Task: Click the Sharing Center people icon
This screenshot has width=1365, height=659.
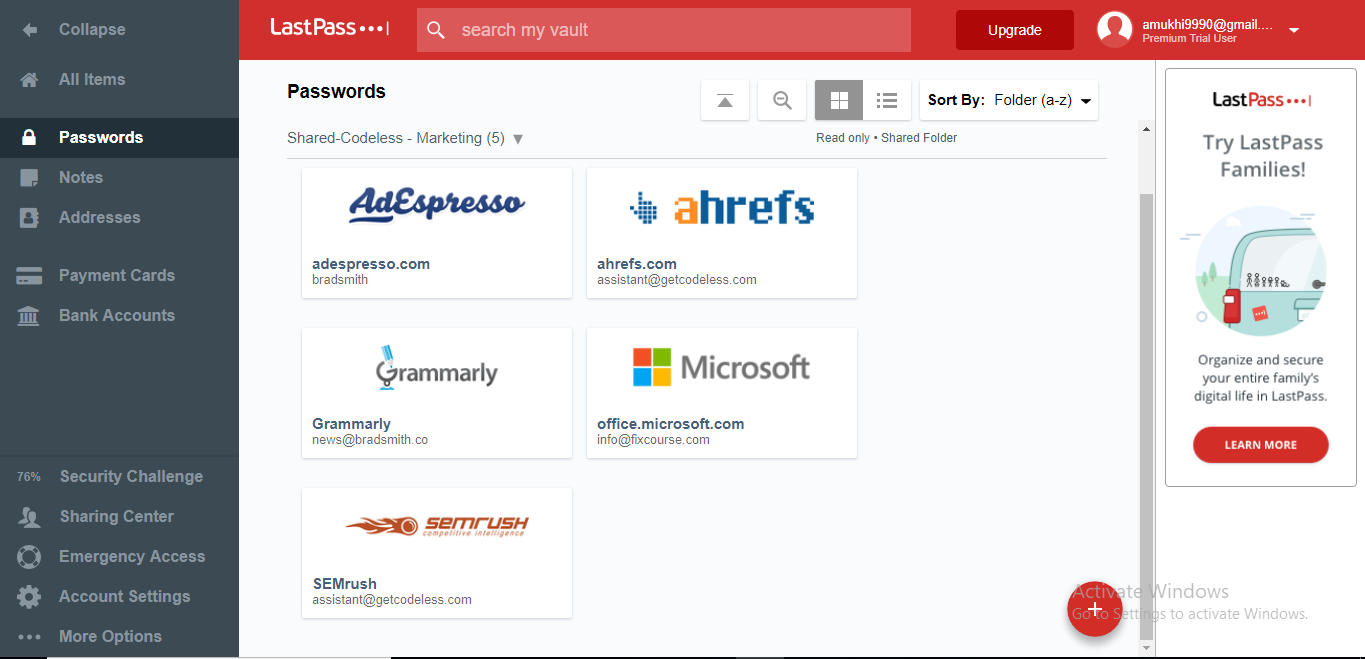Action: point(30,517)
